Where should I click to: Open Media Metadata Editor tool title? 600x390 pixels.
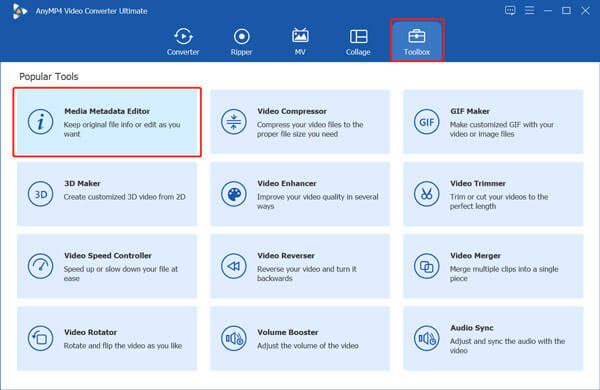107,111
